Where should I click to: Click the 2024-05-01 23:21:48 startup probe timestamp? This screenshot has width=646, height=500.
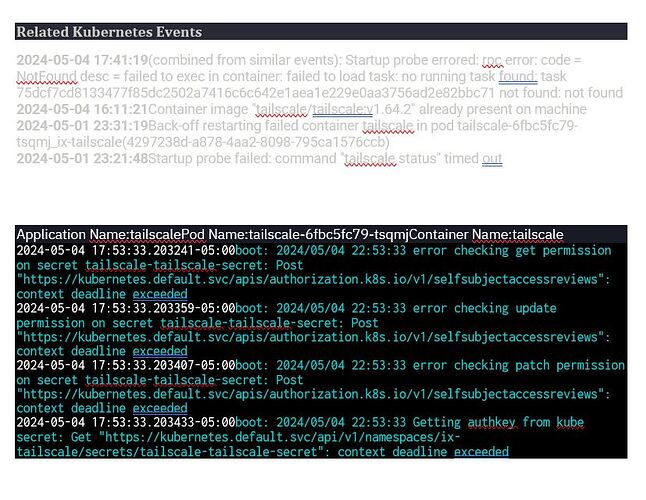[x=82, y=159]
